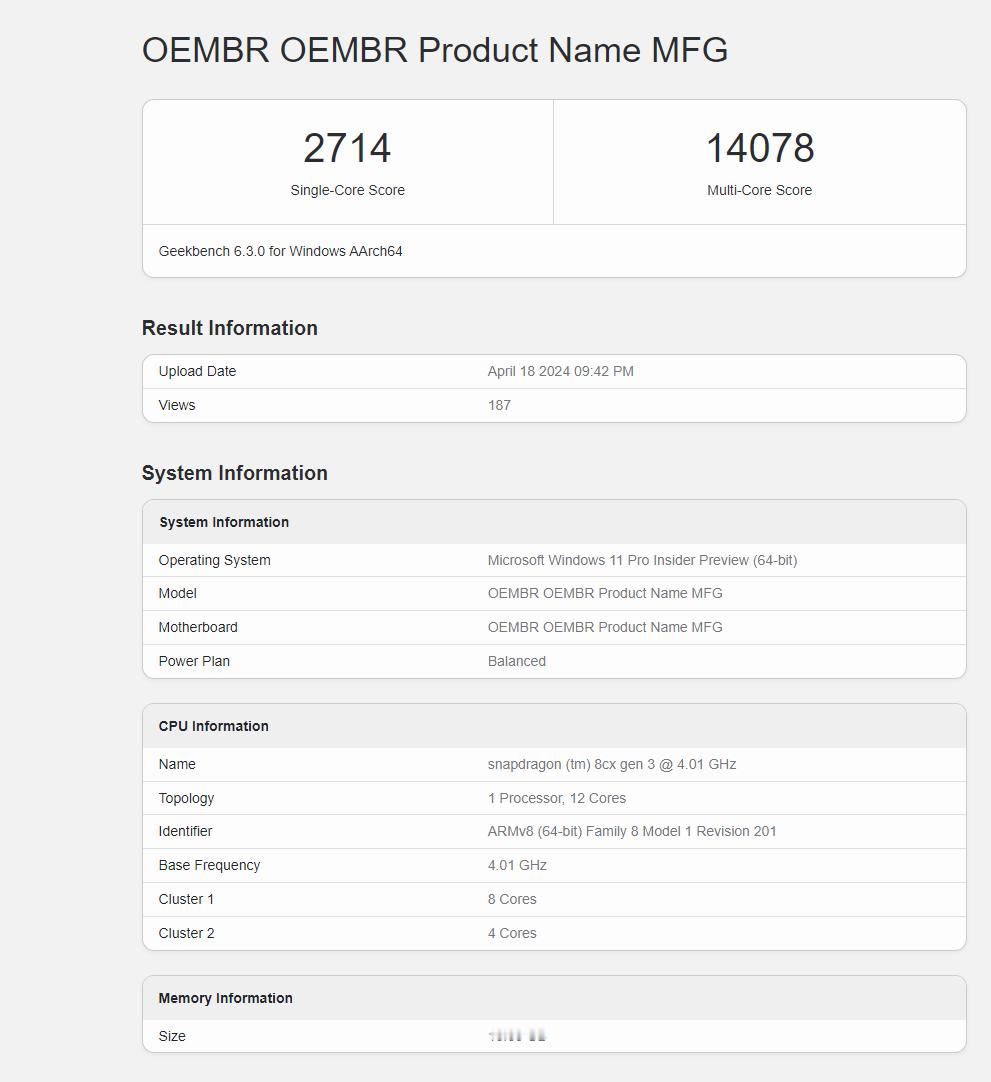Click Microsoft Windows 11 Pro Insider Preview value
The height and width of the screenshot is (1082, 991).
(x=642, y=560)
